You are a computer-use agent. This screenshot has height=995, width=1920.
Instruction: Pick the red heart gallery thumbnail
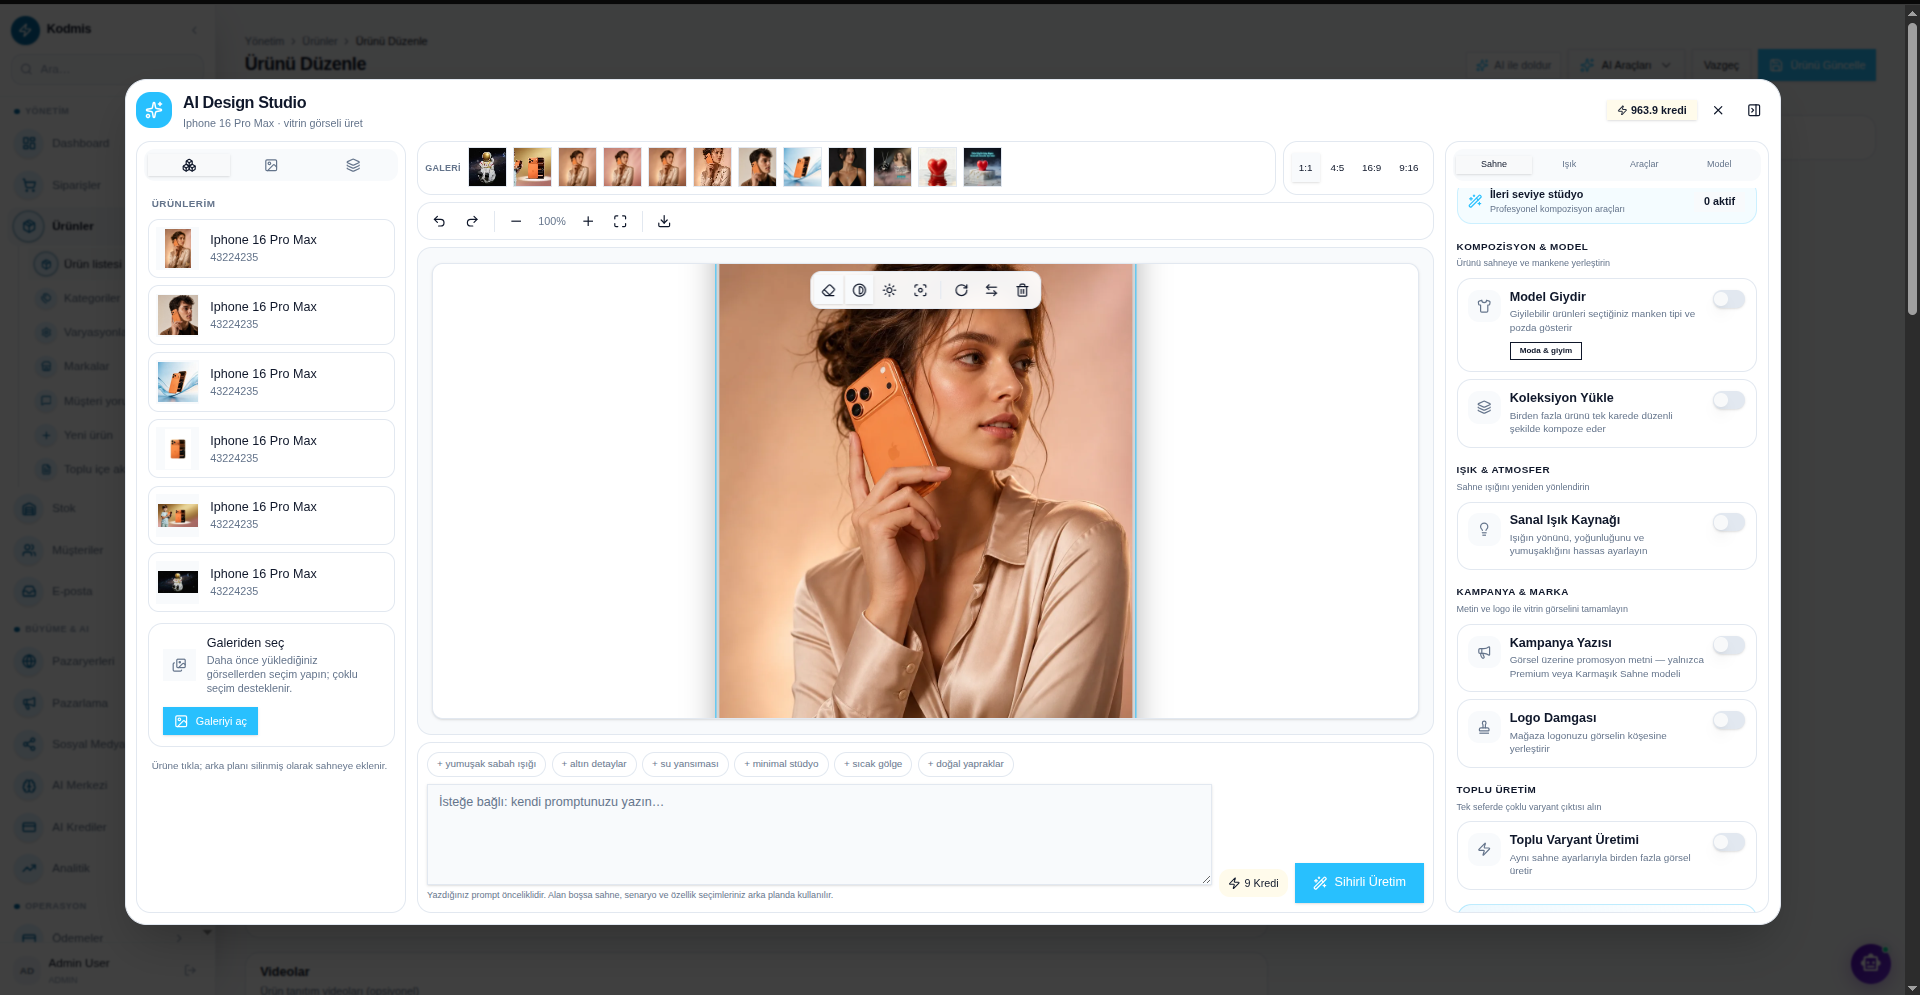tap(937, 167)
